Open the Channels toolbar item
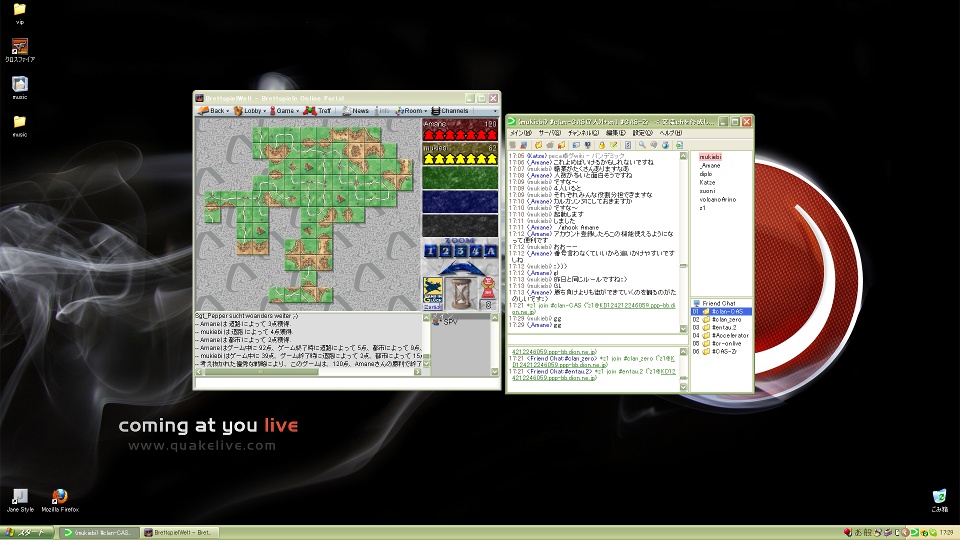The width and height of the screenshot is (960, 540). point(450,111)
